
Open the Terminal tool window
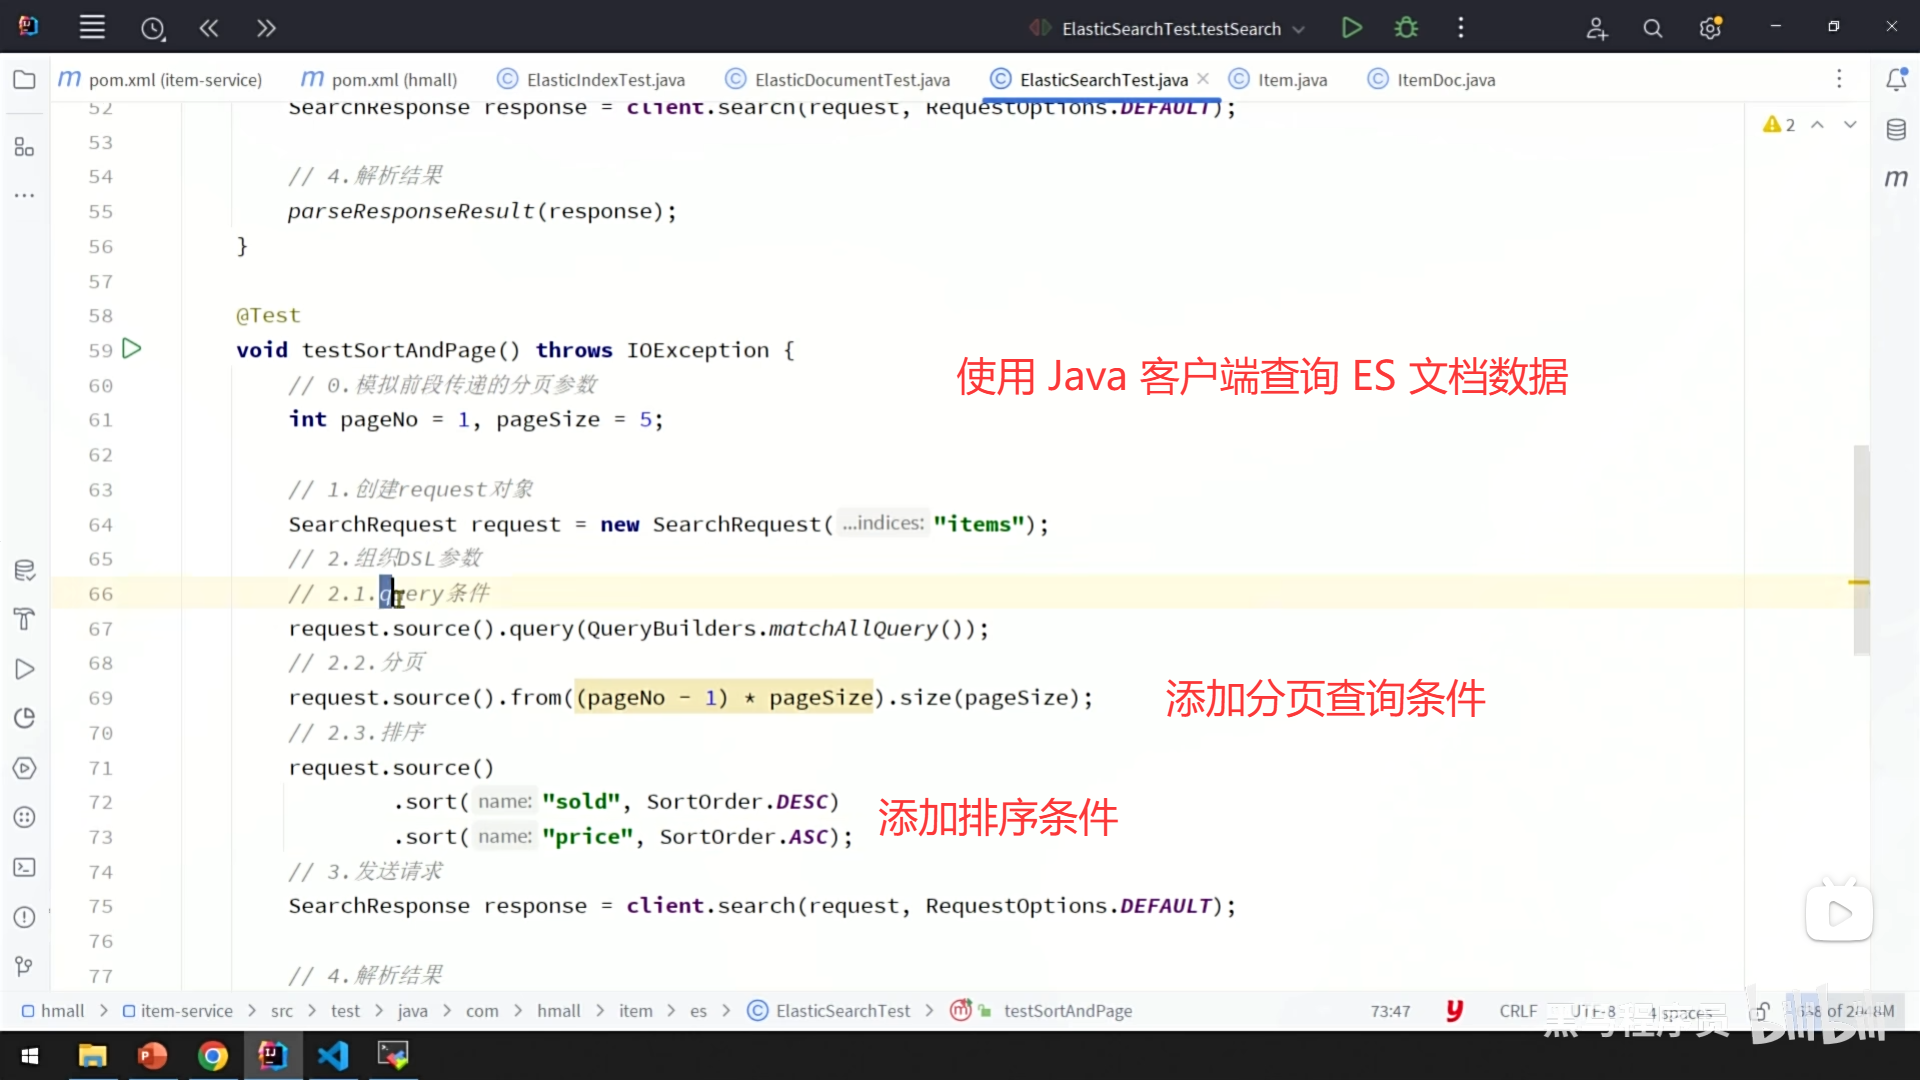pyautogui.click(x=24, y=868)
